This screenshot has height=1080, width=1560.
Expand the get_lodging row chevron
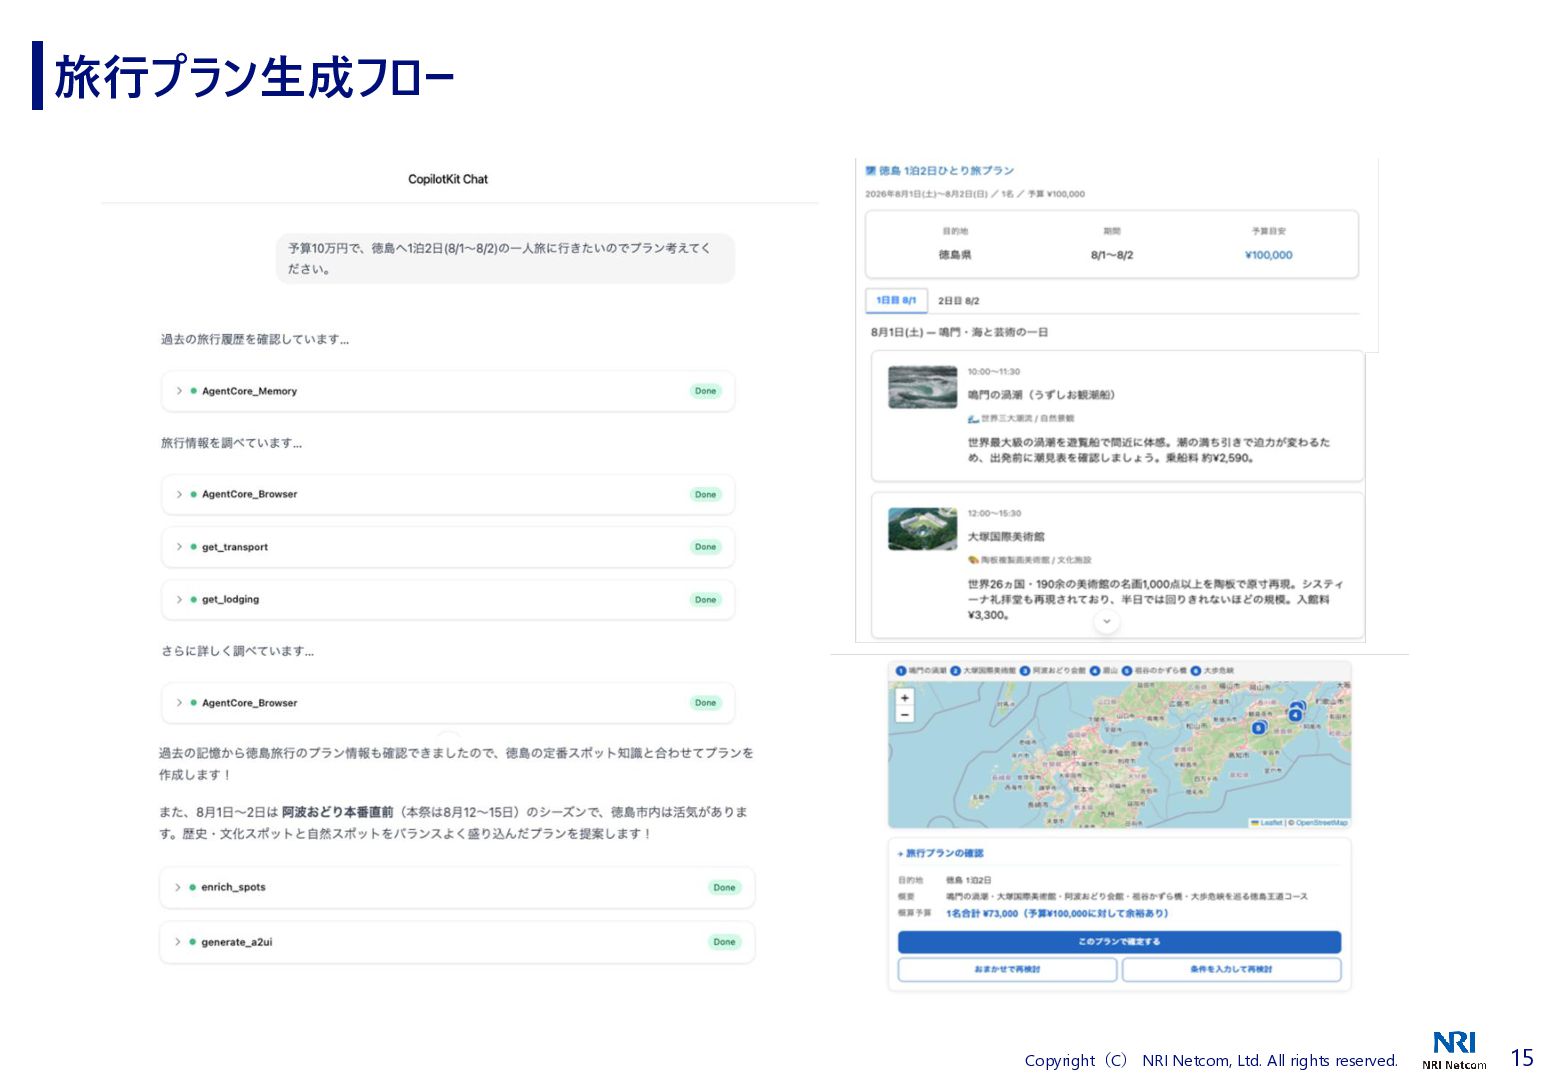(x=179, y=599)
